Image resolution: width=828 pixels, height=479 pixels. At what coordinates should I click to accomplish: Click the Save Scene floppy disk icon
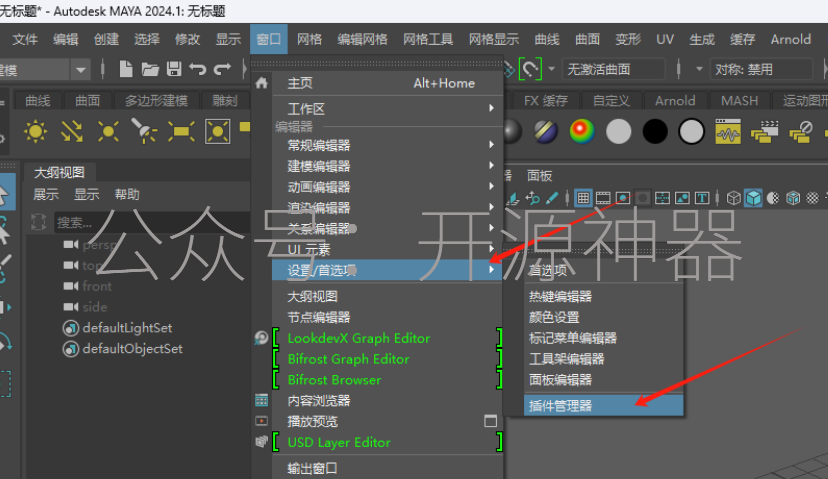pyautogui.click(x=173, y=69)
